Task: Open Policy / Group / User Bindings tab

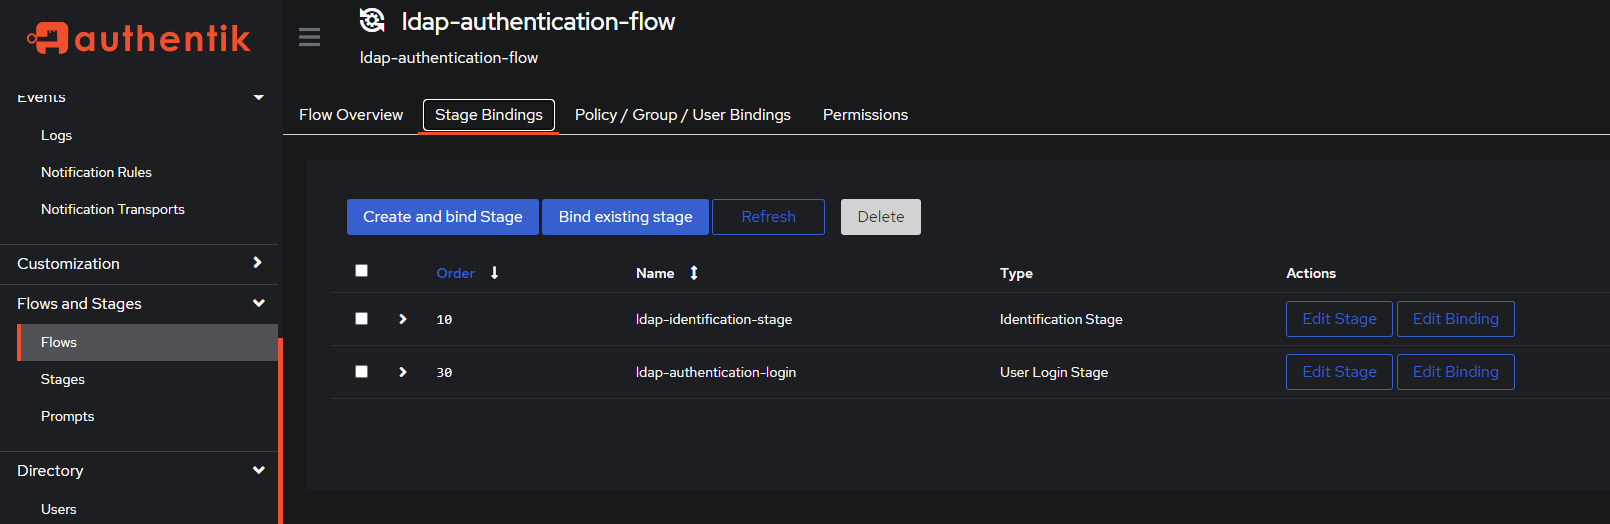Action: 682,115
